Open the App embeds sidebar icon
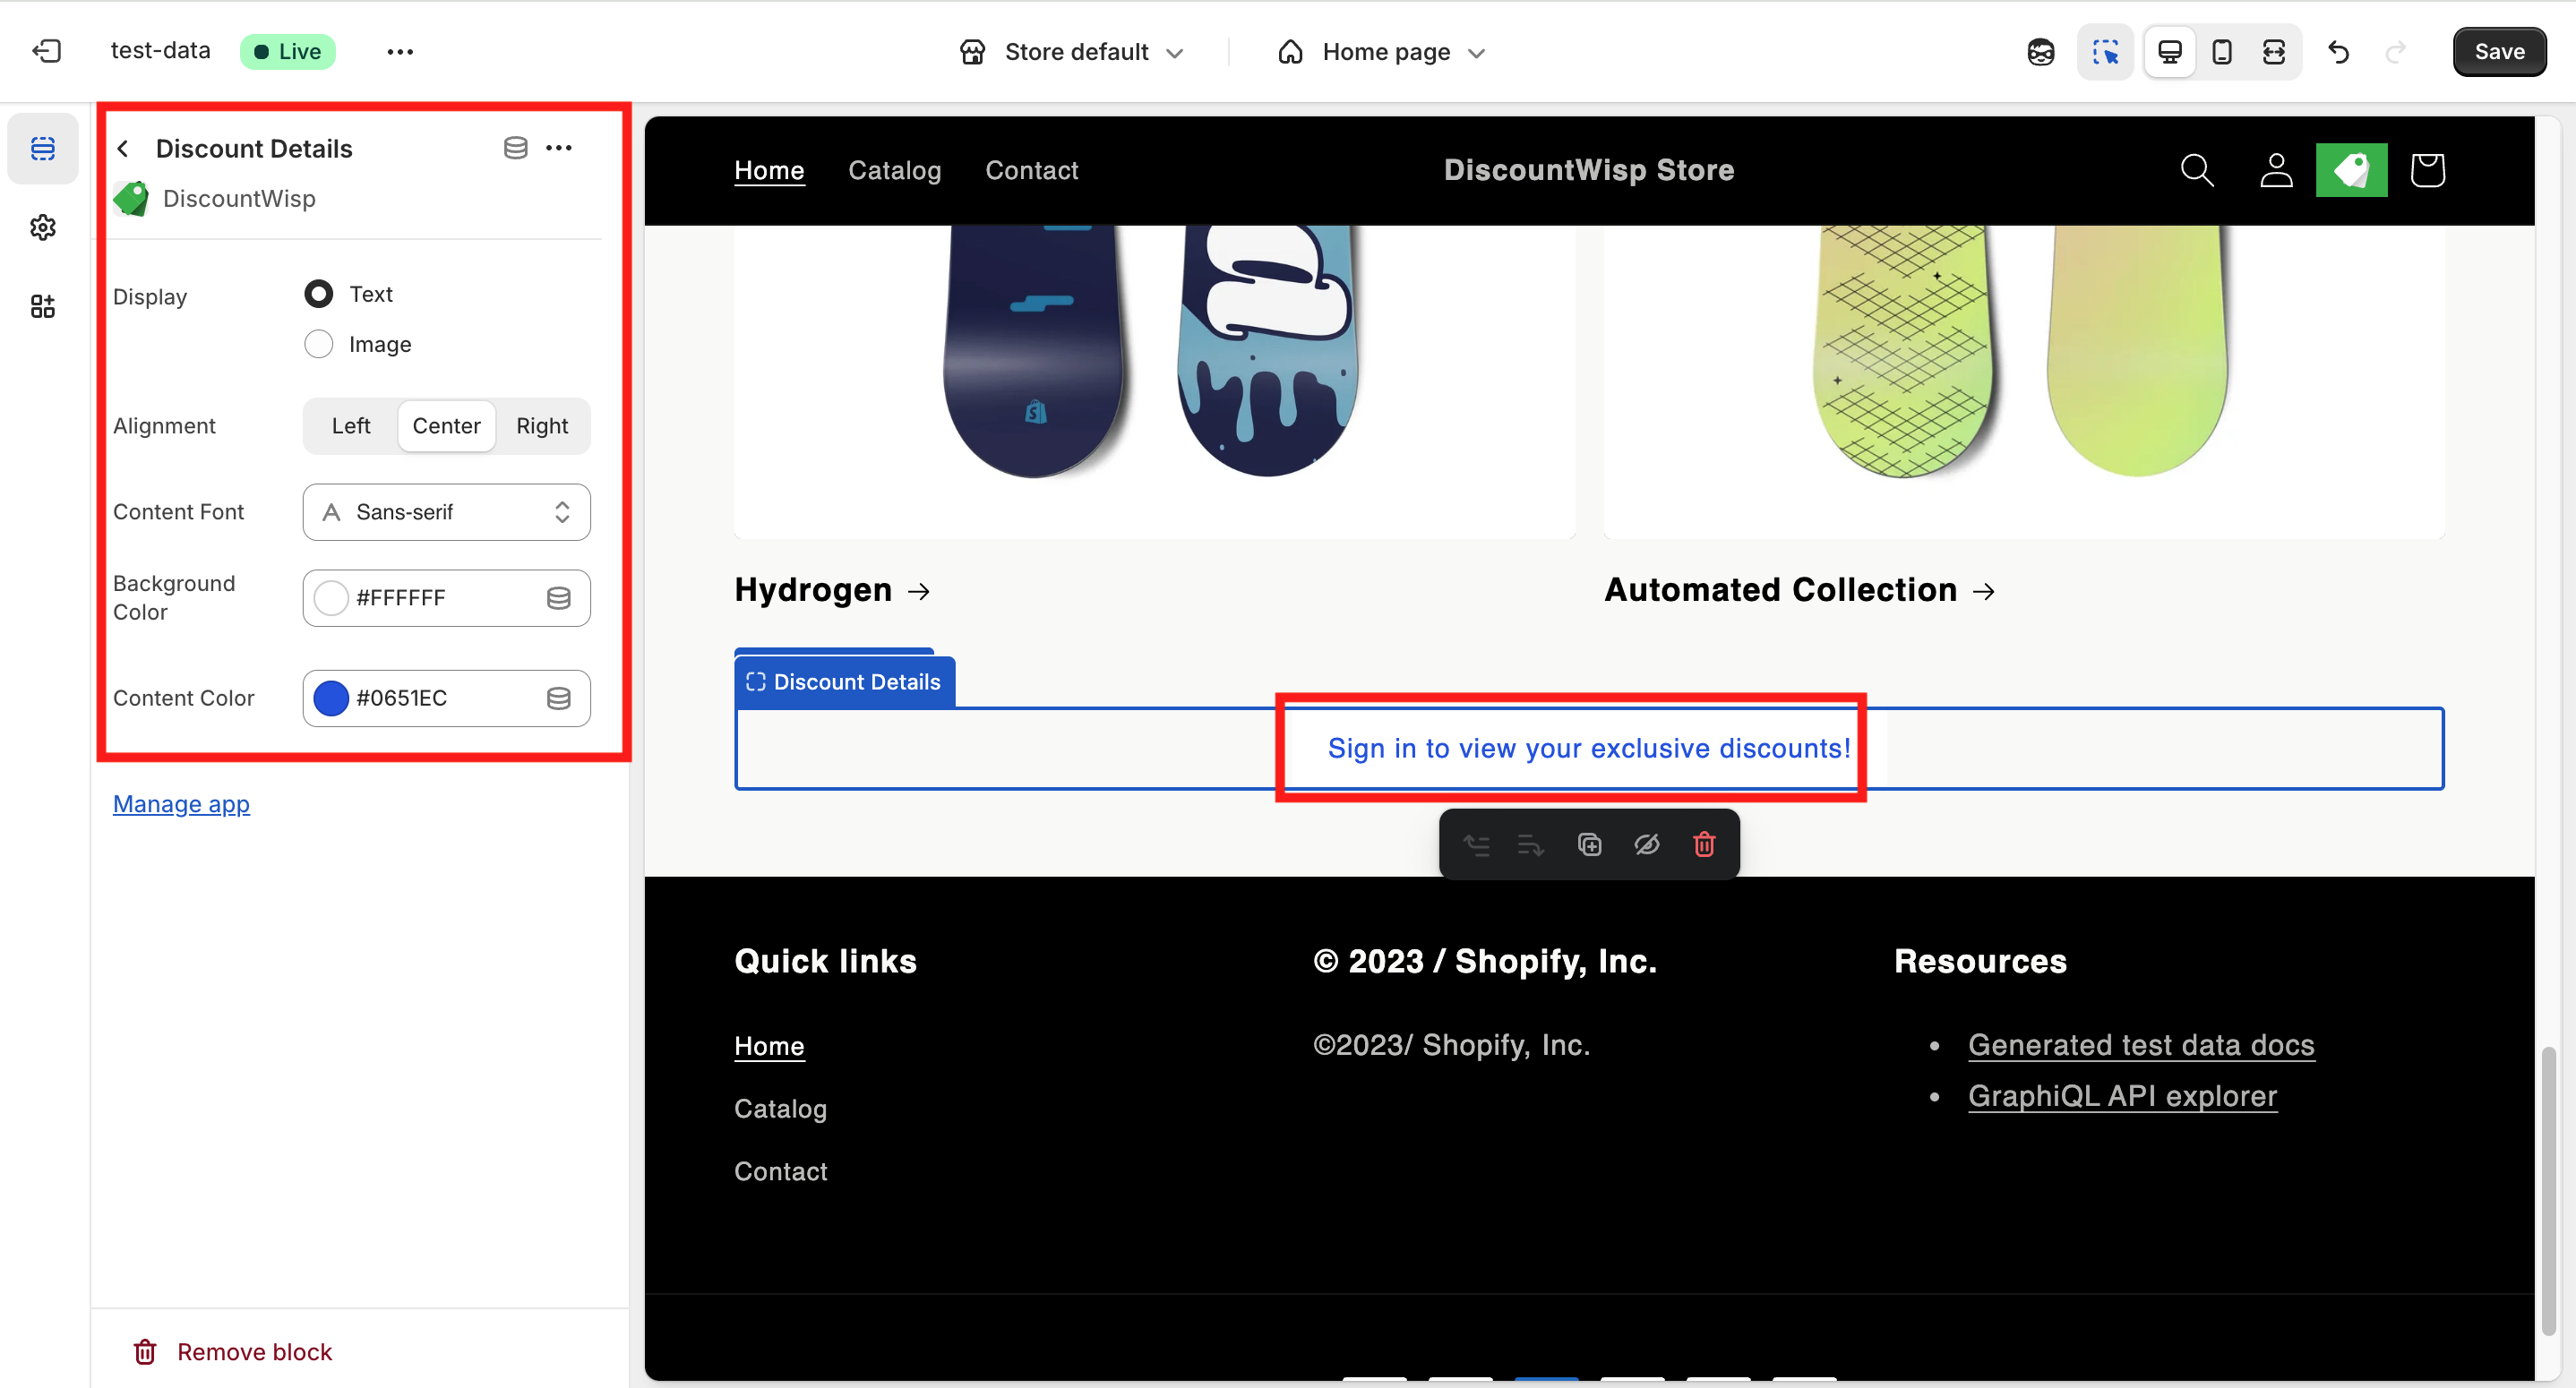This screenshot has height=1388, width=2576. click(x=43, y=306)
